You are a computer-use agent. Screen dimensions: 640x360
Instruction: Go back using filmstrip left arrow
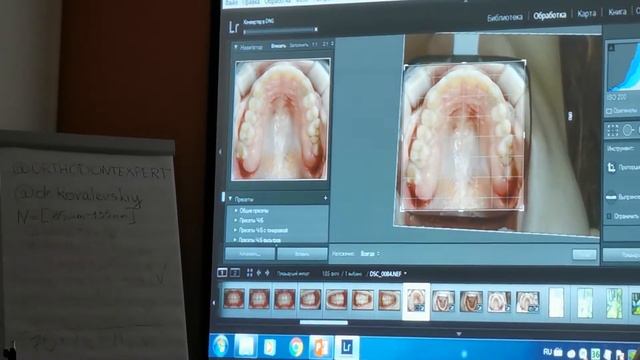click(x=258, y=273)
